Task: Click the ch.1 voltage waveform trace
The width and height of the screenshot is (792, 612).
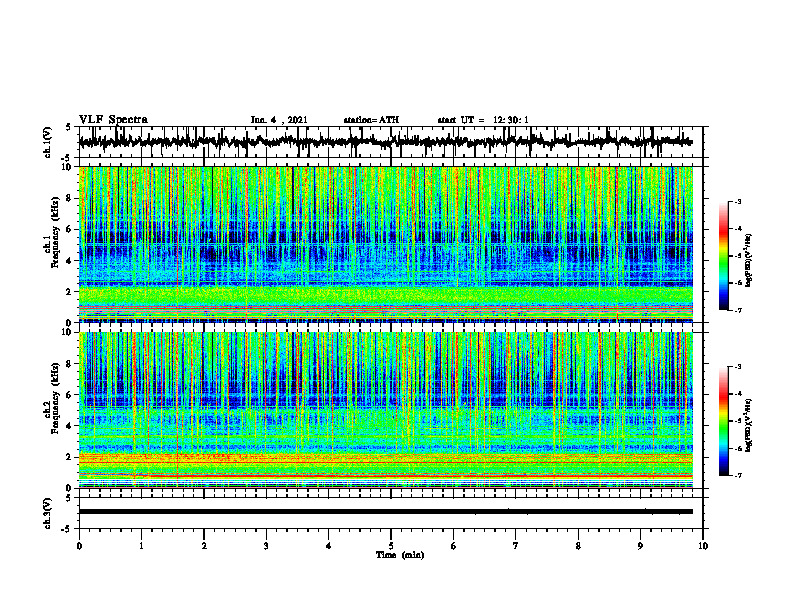Action: coord(385,142)
